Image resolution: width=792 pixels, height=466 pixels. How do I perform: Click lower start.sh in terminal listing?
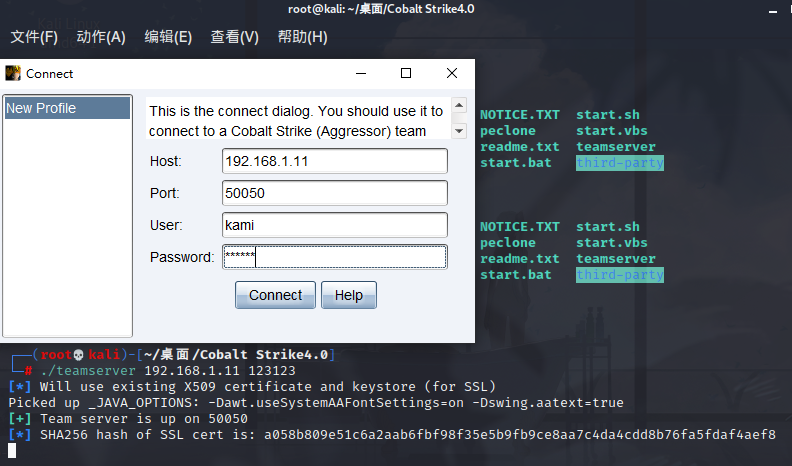[608, 227]
